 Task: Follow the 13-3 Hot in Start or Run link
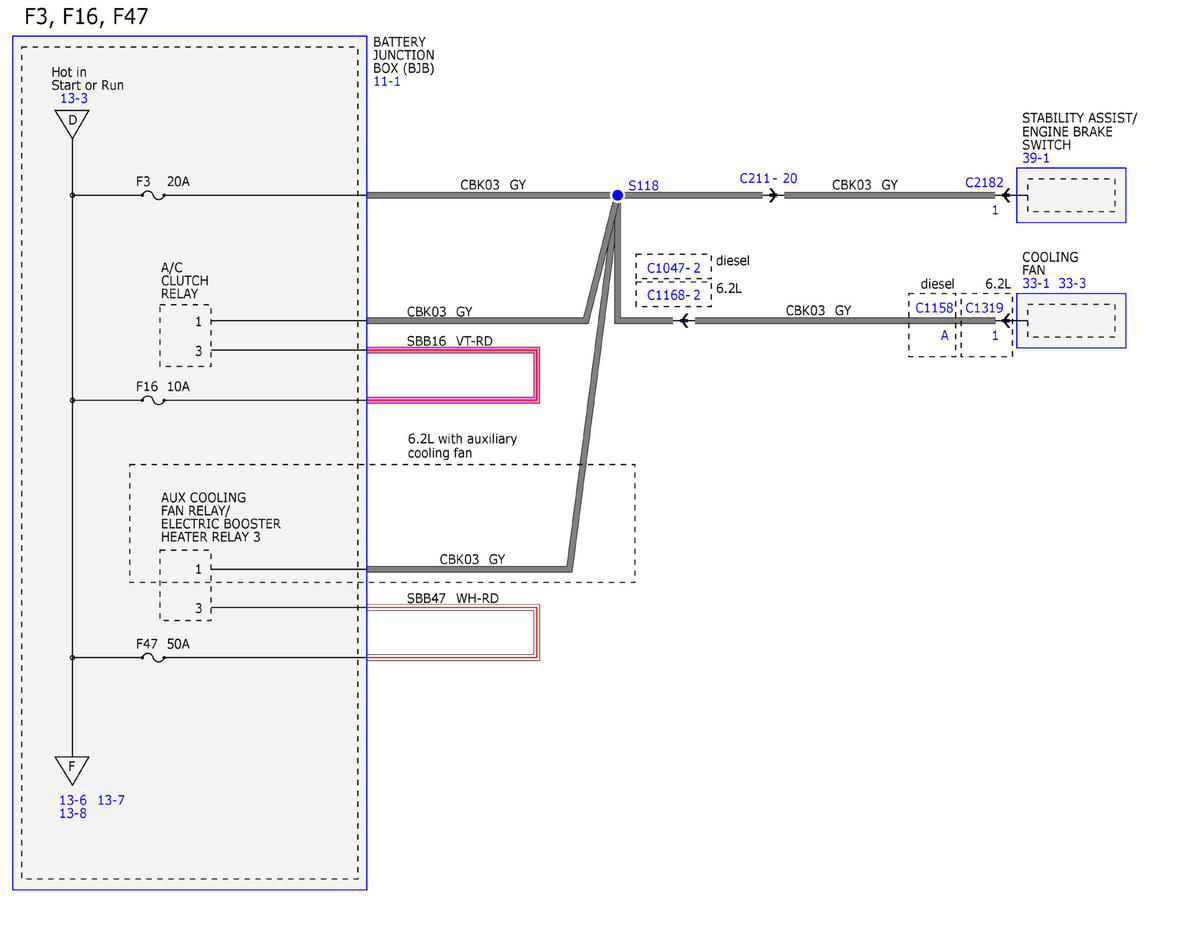[x=73, y=99]
